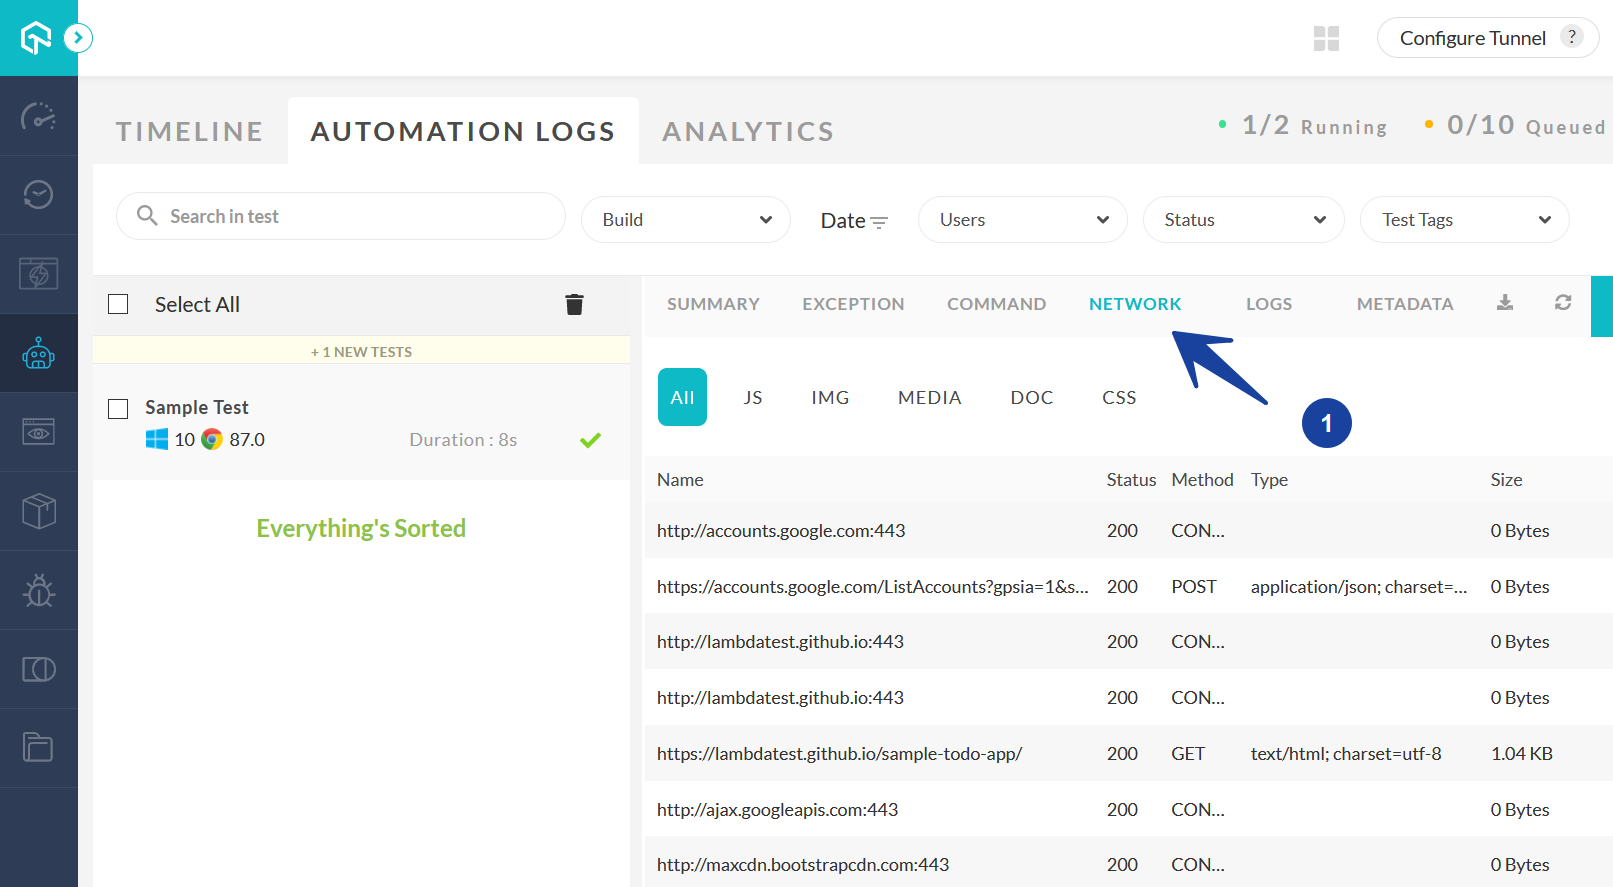Expand sidebar with the arrow chevron button
Viewport: 1613px width, 887px height.
[x=78, y=38]
